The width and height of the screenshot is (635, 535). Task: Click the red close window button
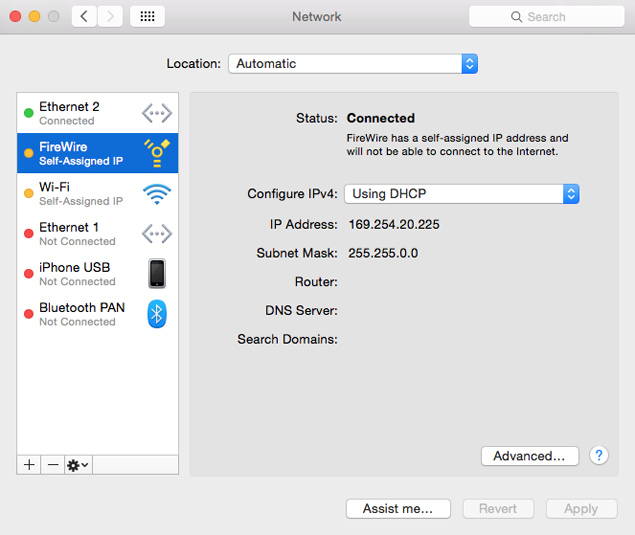[x=15, y=16]
